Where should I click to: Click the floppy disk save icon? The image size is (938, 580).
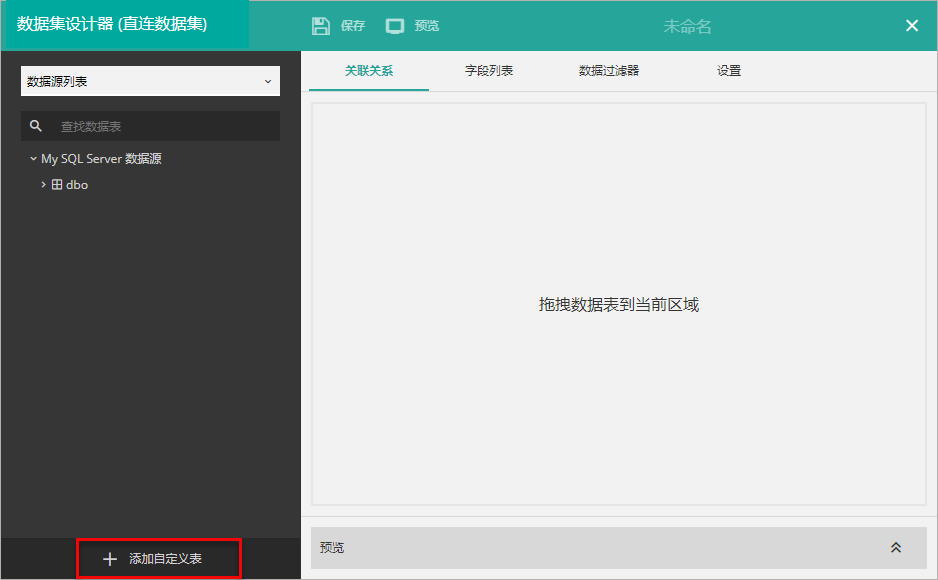pyautogui.click(x=321, y=26)
